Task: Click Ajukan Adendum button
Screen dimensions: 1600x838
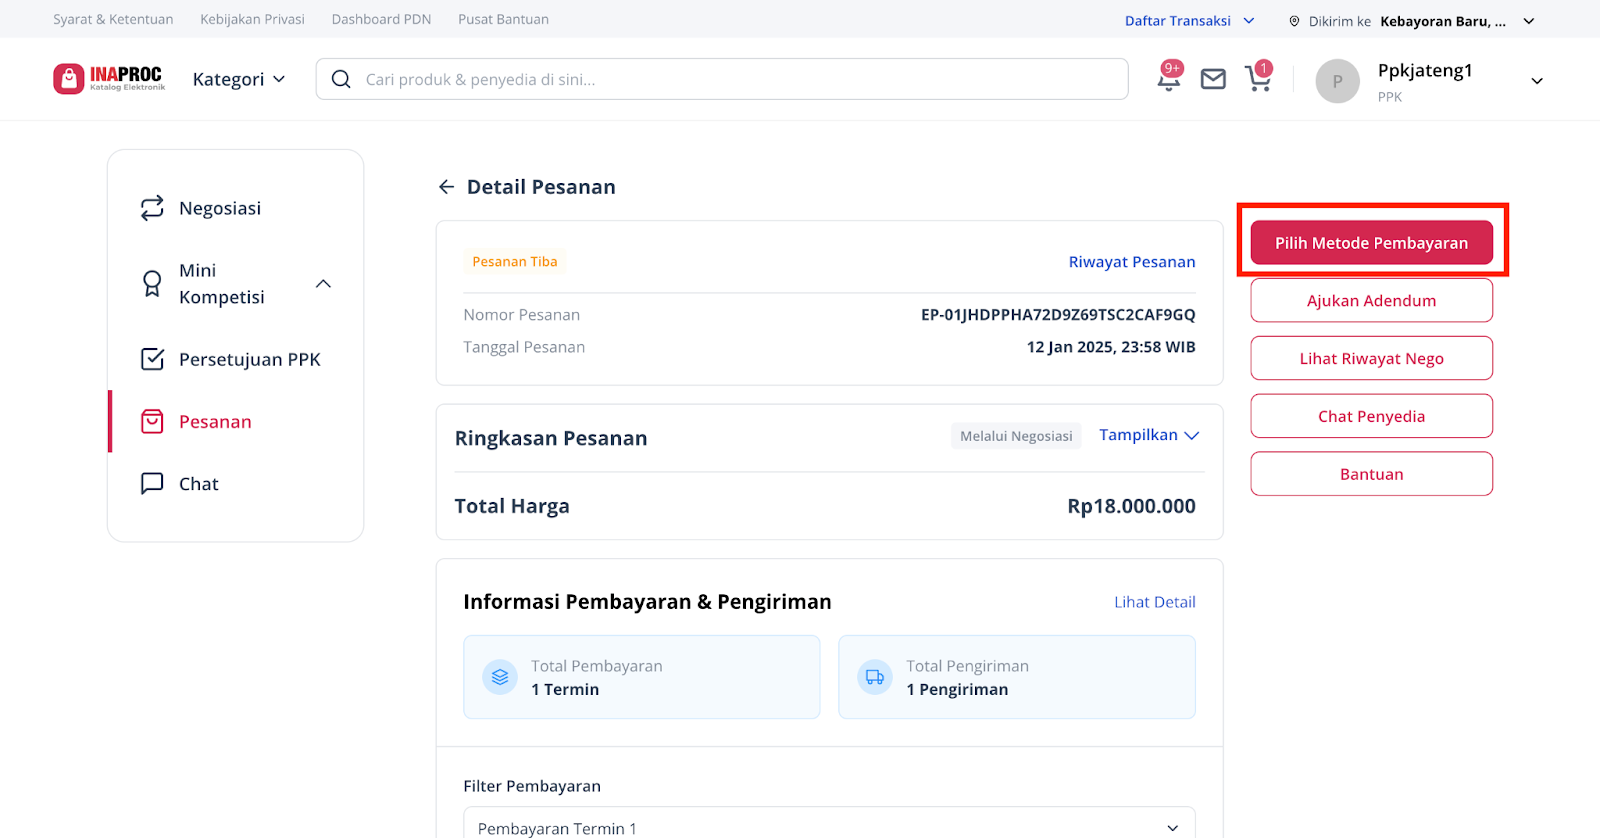Action: point(1371,300)
